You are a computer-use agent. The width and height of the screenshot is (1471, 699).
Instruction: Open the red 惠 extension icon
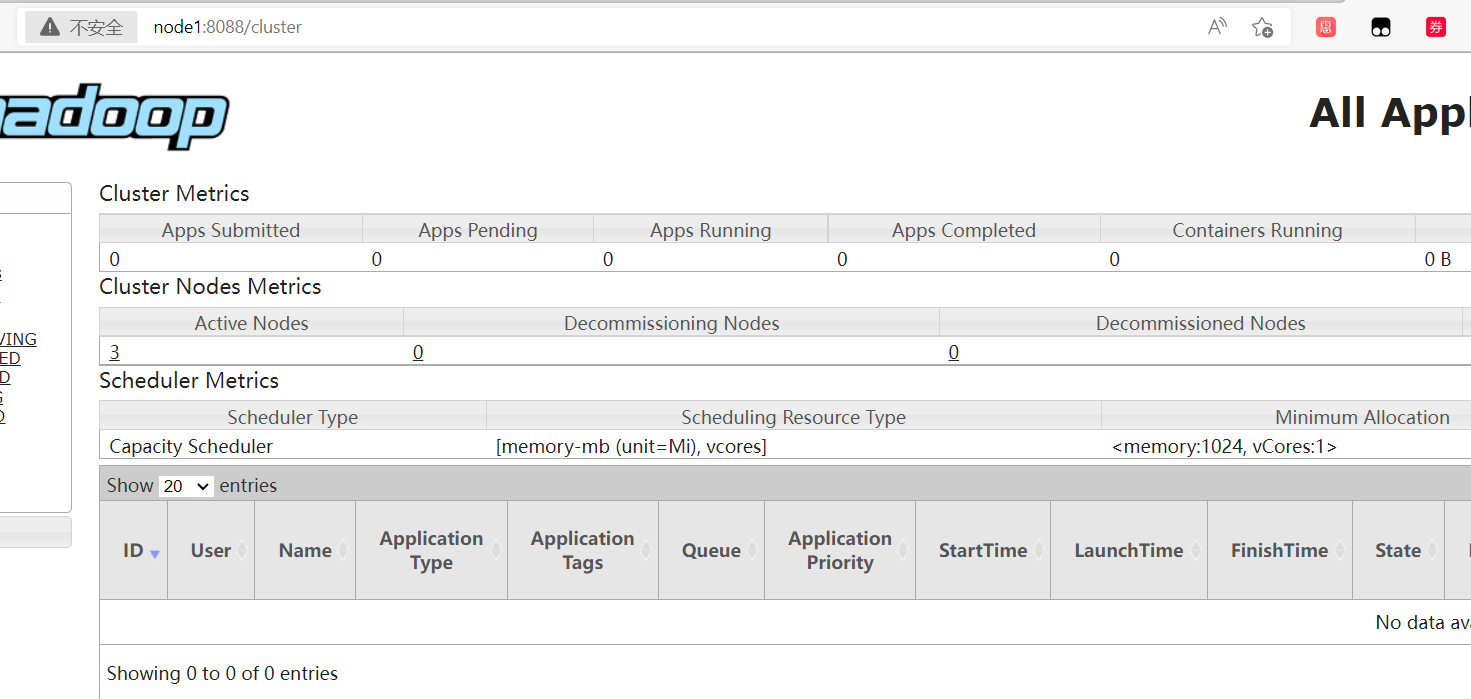tap(1326, 27)
